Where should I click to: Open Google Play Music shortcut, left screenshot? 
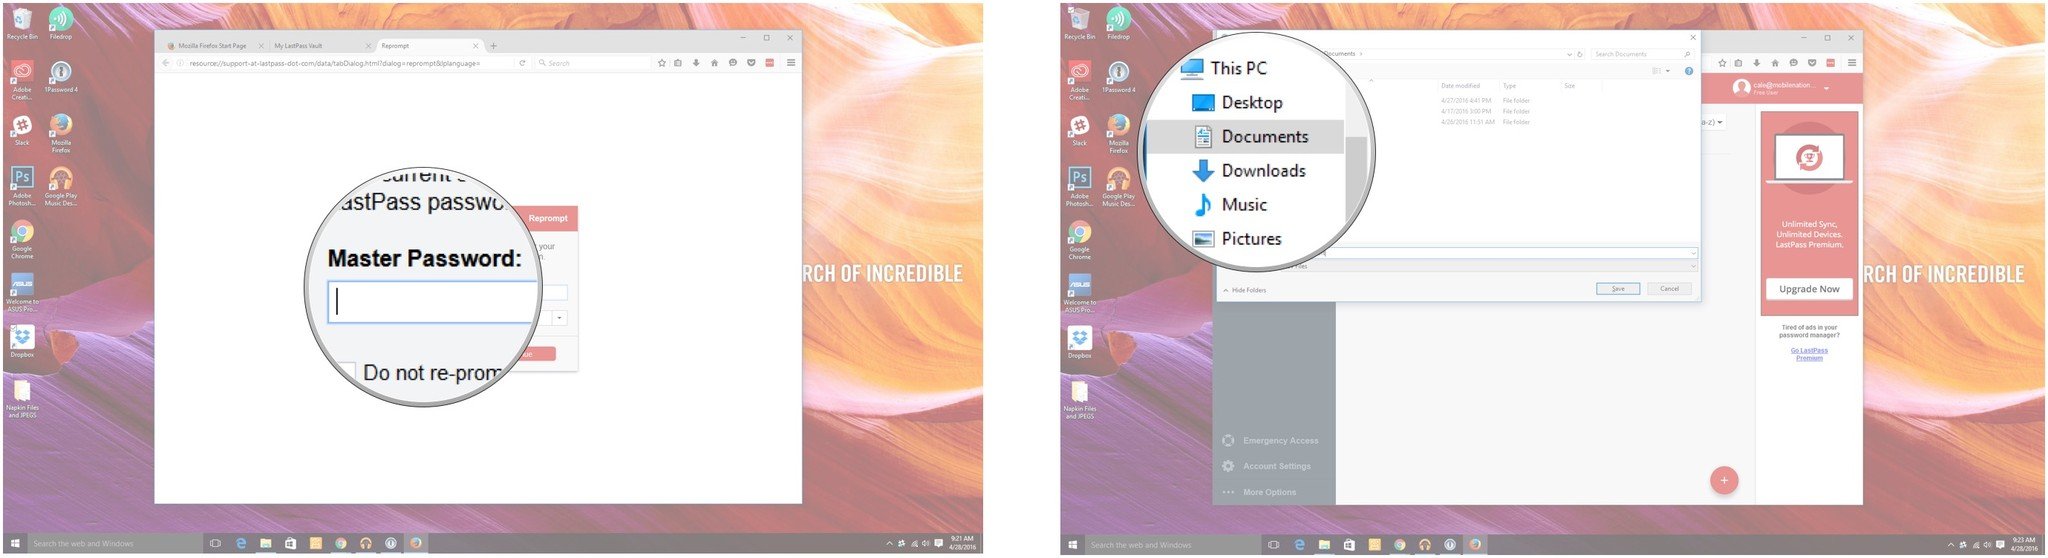point(61,186)
